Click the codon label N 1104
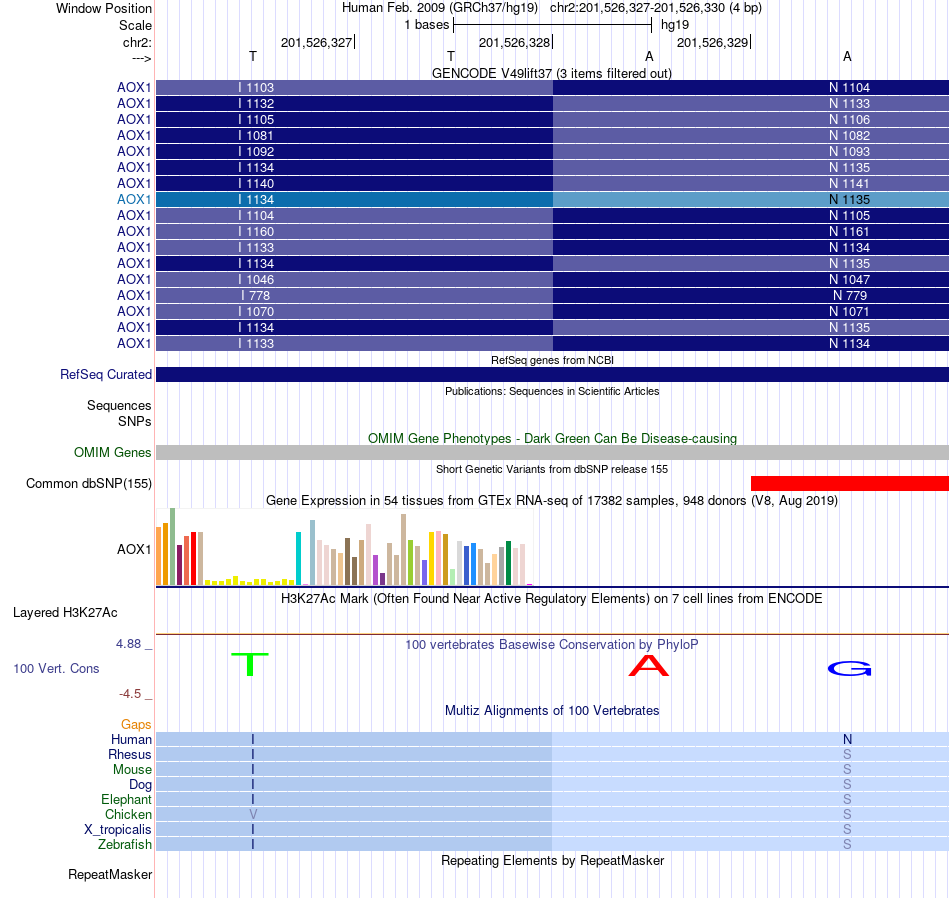950x898 pixels. [x=849, y=87]
